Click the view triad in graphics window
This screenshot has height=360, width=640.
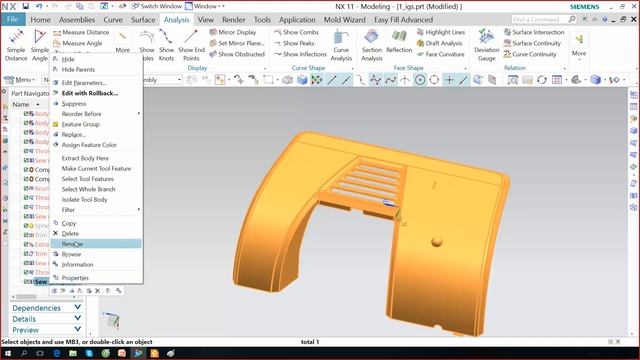tap(112, 320)
